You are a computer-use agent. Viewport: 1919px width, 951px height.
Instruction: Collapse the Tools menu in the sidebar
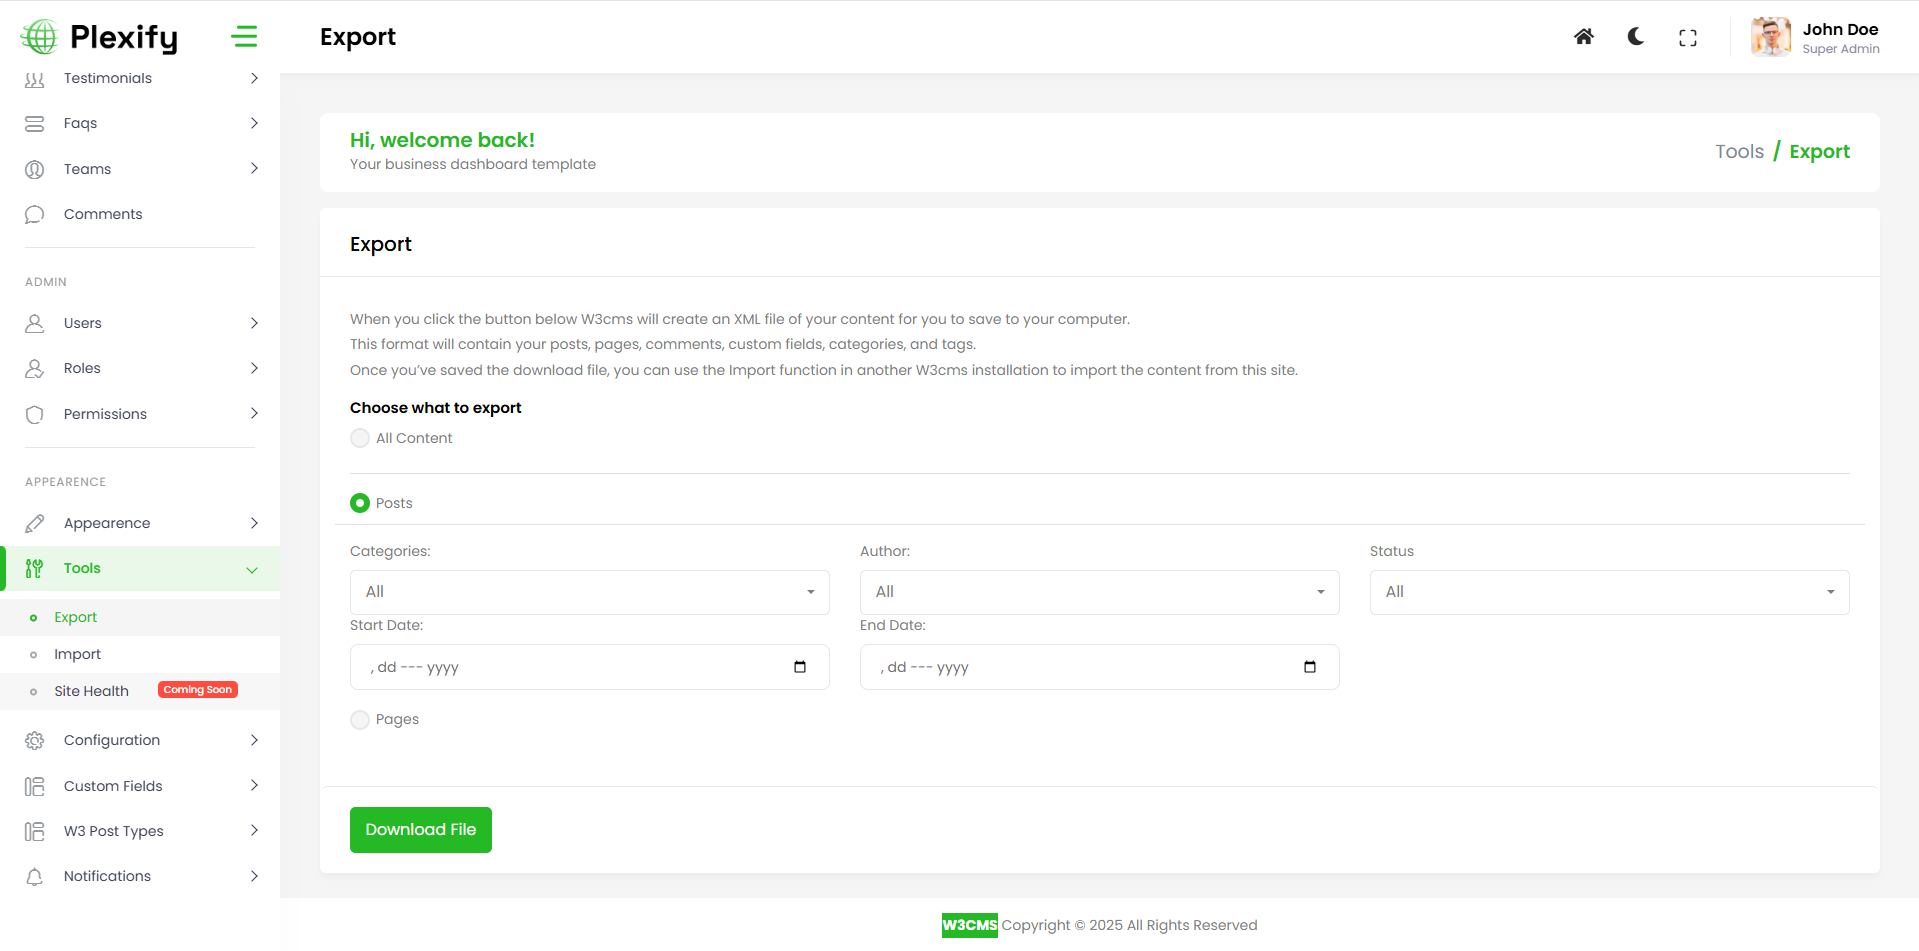[x=140, y=568]
